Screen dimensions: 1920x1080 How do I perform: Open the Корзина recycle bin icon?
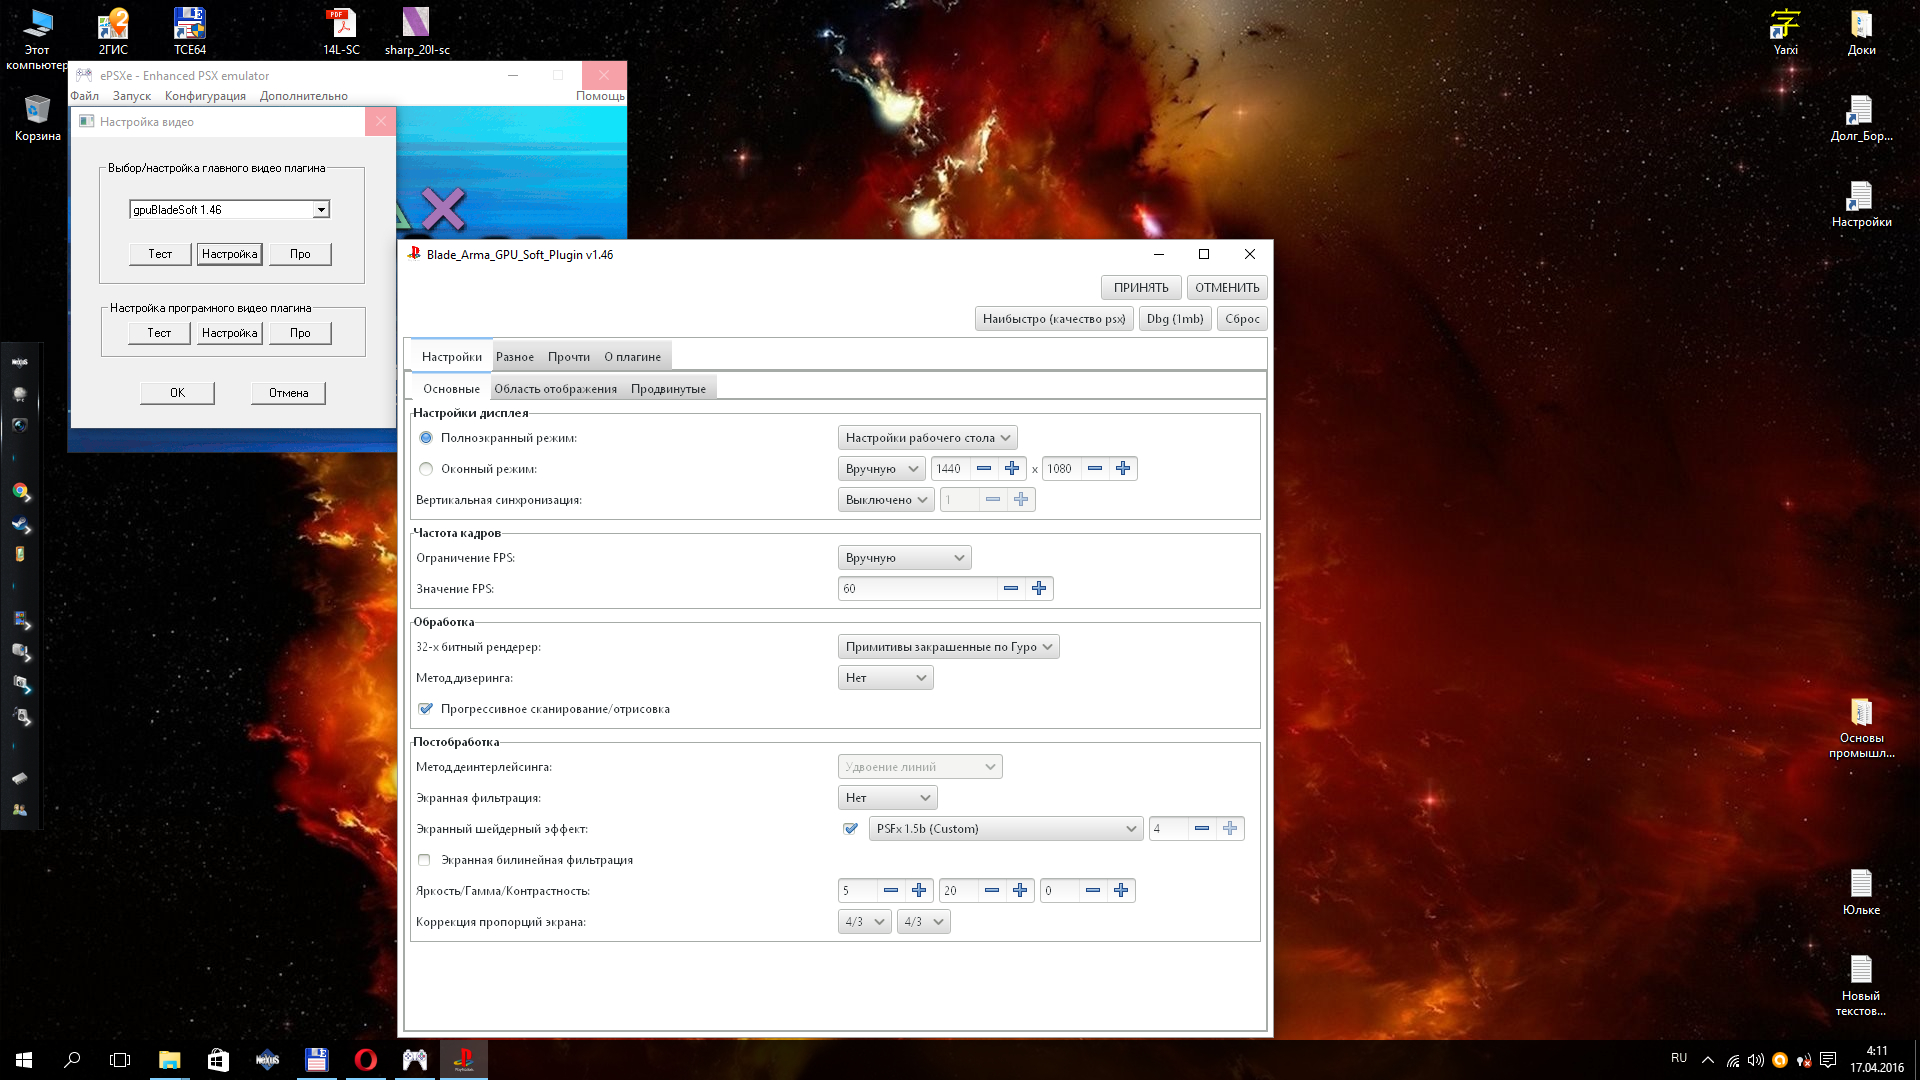click(37, 118)
